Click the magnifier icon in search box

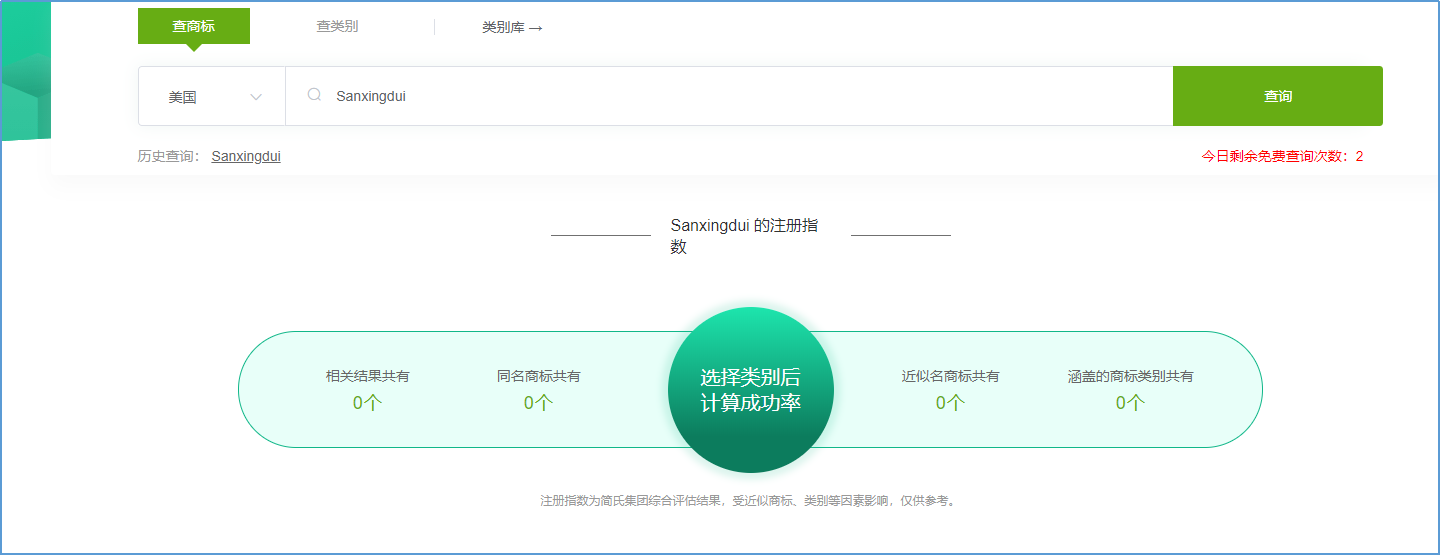(x=314, y=95)
